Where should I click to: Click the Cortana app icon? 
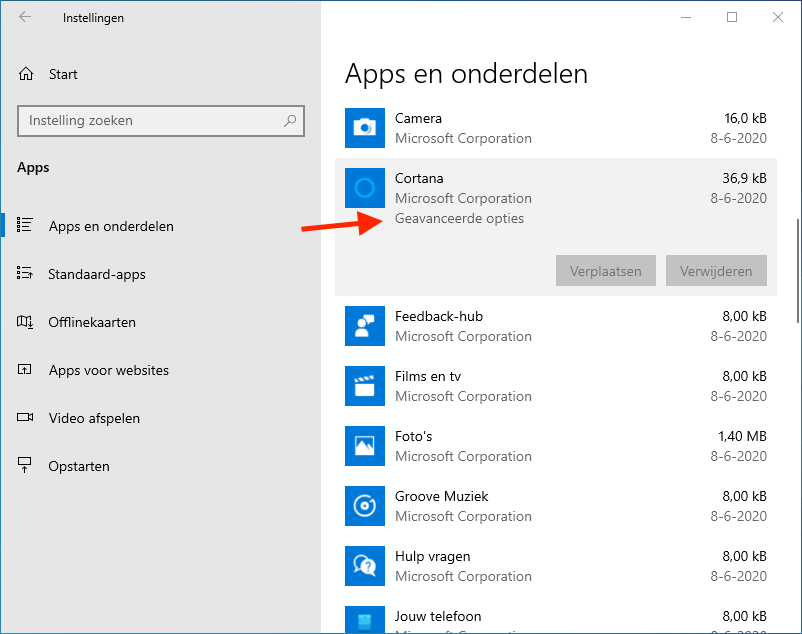365,187
